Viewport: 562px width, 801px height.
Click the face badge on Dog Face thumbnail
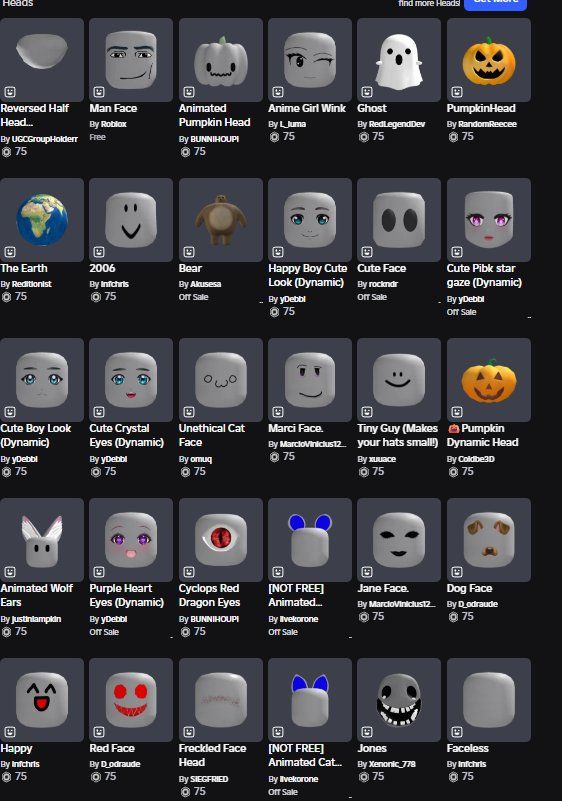pos(457,572)
